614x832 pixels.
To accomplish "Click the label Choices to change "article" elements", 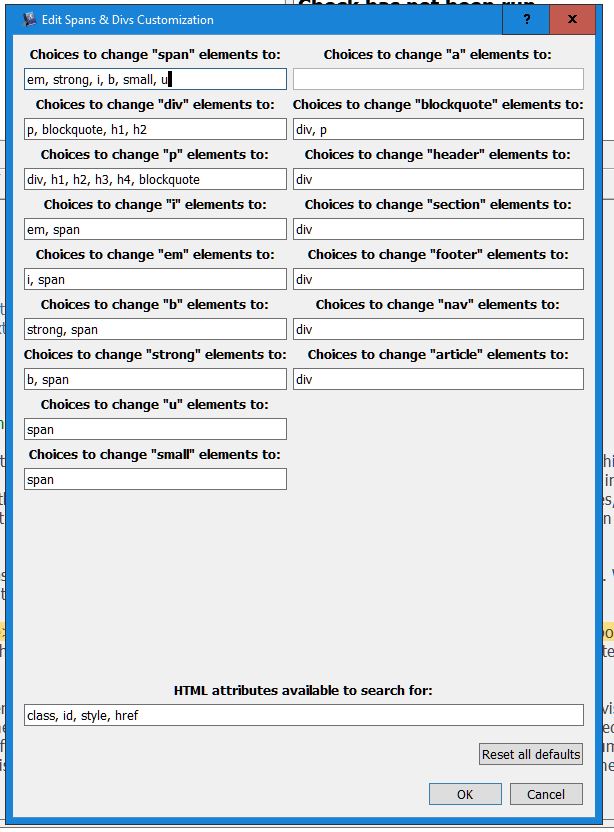I will [438, 354].
